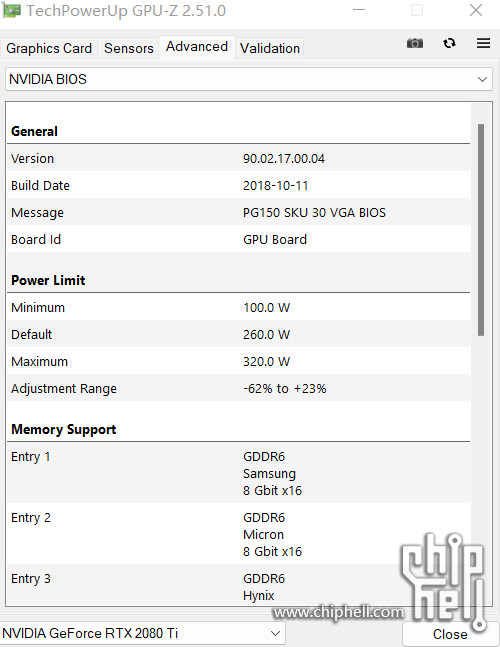Image resolution: width=500 pixels, height=647 pixels.
Task: Click the refresh icon in the toolbar
Action: 449,43
